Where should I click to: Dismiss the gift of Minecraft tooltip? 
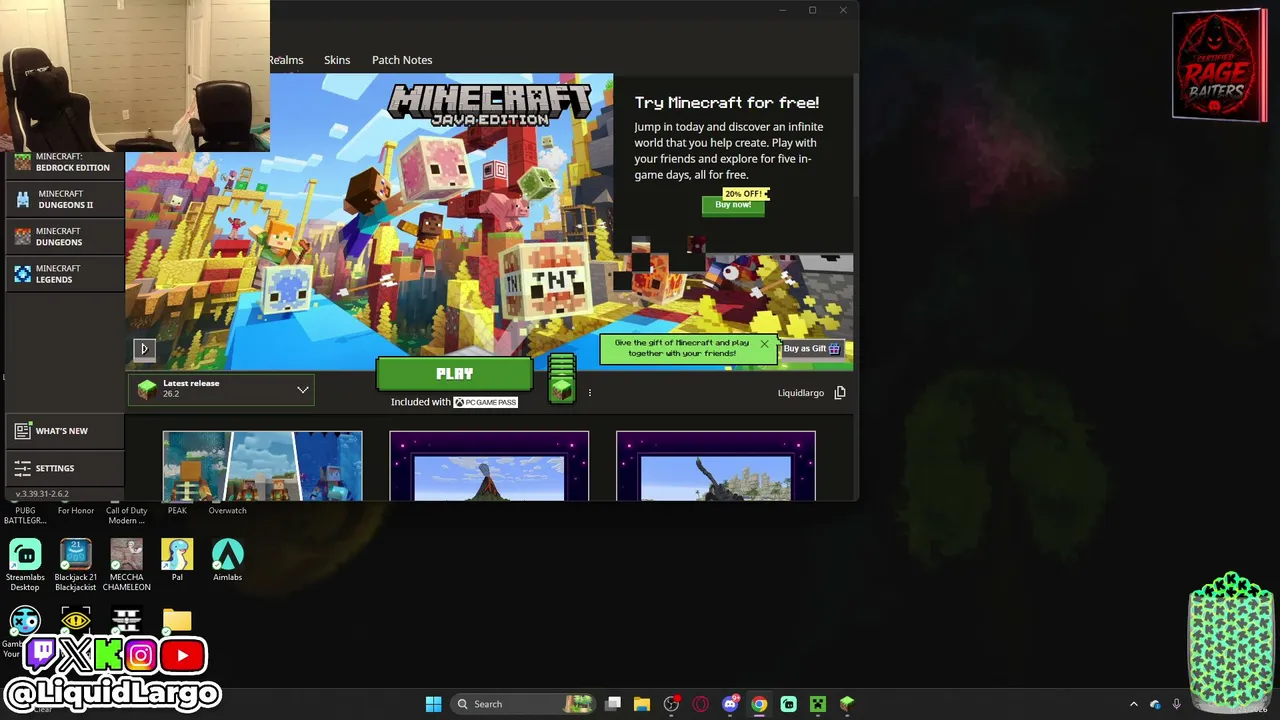tap(764, 344)
